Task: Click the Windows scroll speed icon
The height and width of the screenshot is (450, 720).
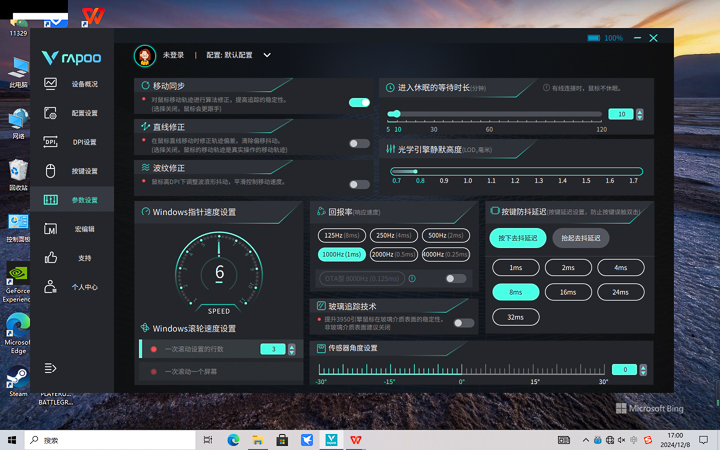Action: pos(145,327)
